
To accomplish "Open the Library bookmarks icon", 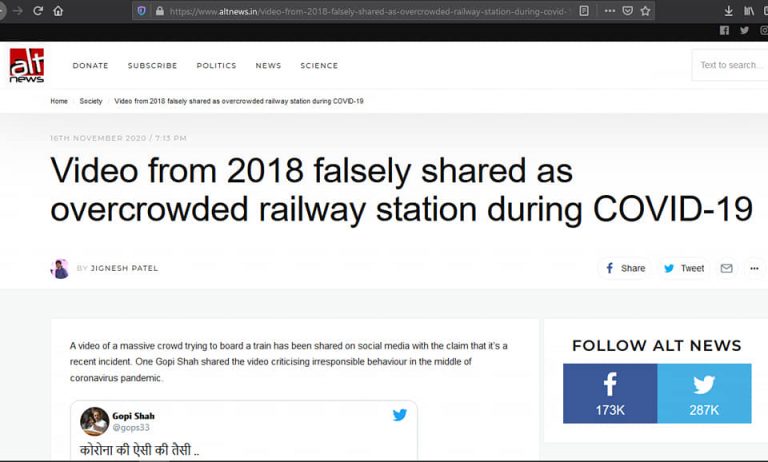I will click(748, 11).
